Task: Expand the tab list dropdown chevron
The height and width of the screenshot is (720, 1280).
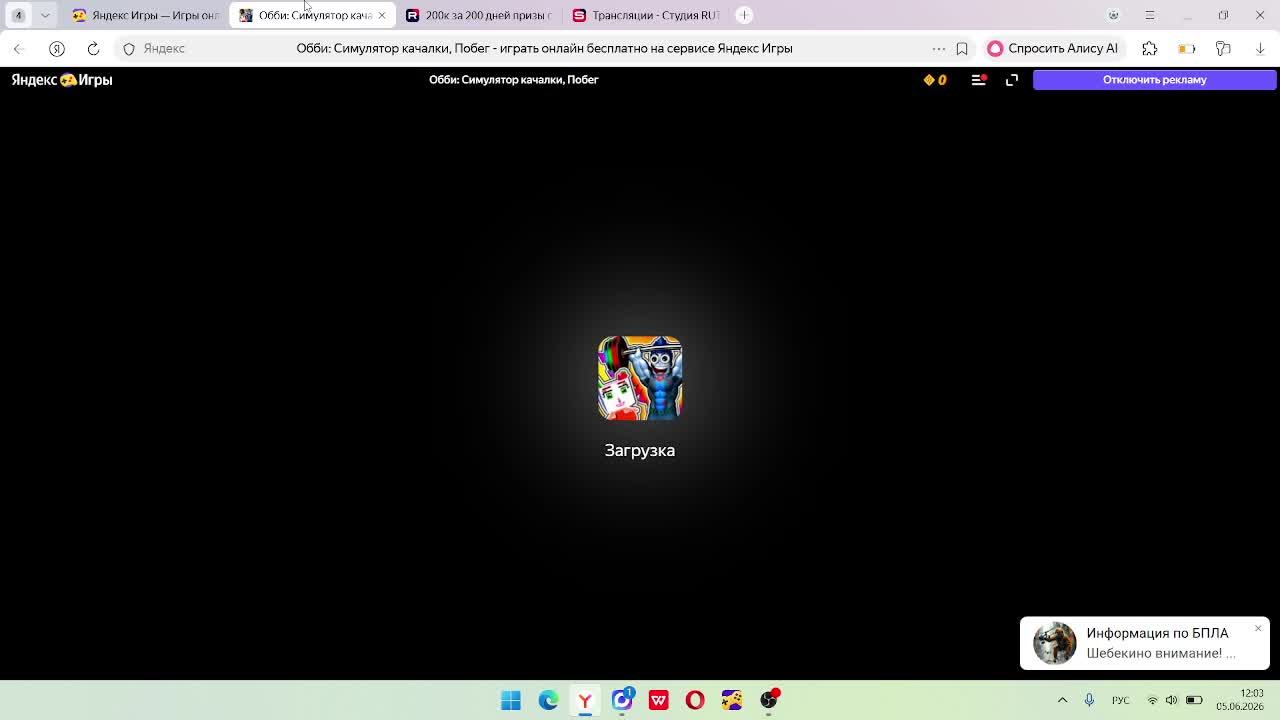Action: 45,15
